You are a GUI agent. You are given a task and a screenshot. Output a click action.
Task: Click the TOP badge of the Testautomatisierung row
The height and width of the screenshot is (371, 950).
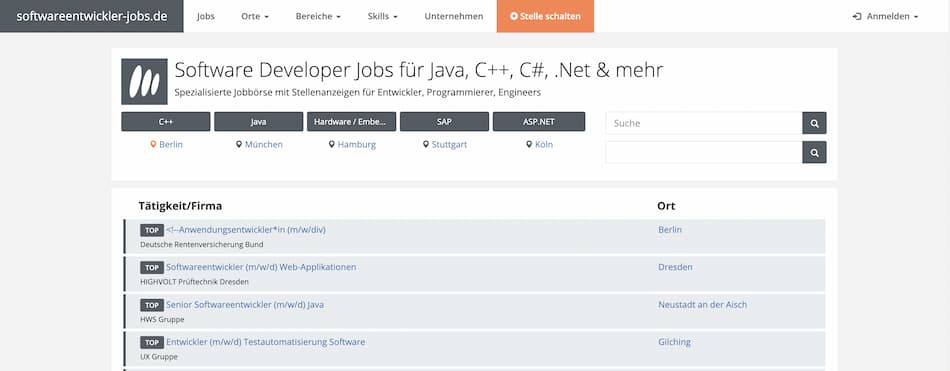tap(152, 343)
